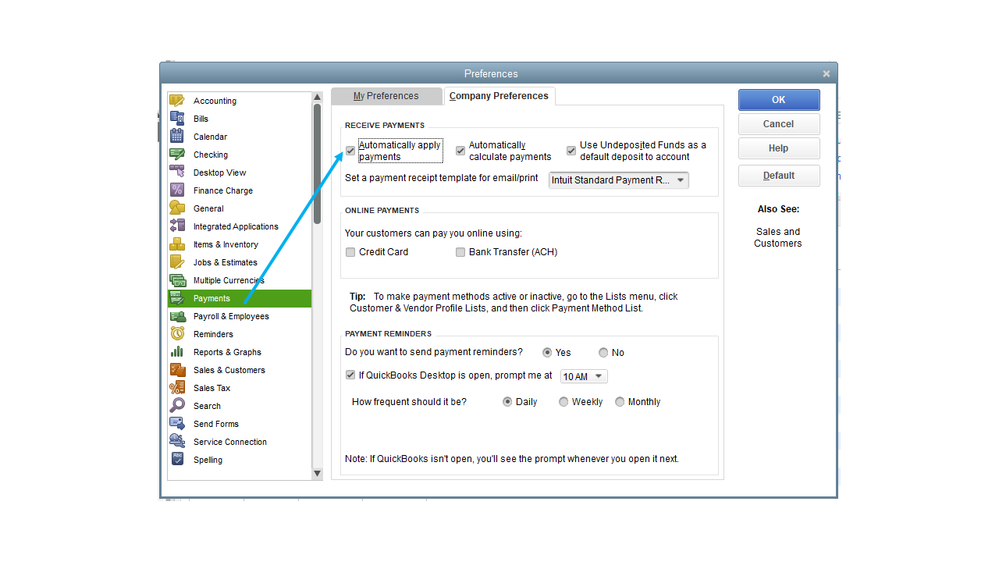Click the category list scrollbar thumb
The image size is (999, 562).
[317, 164]
